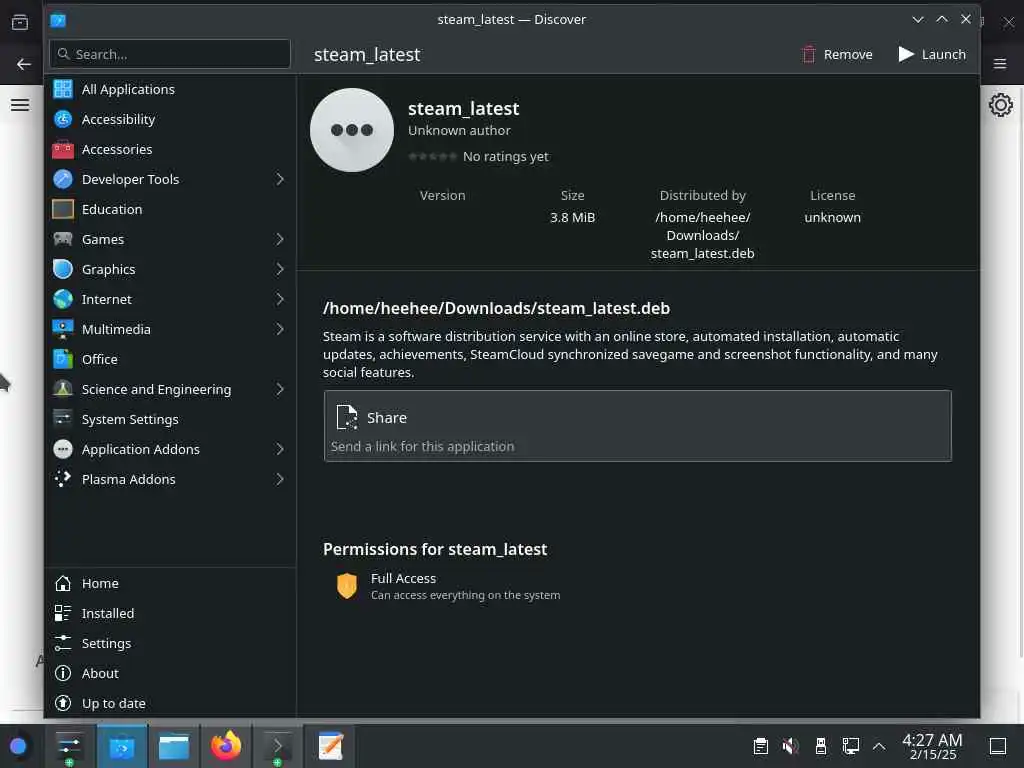Open the Up to date updates page
The height and width of the screenshot is (768, 1024).
pos(170,703)
